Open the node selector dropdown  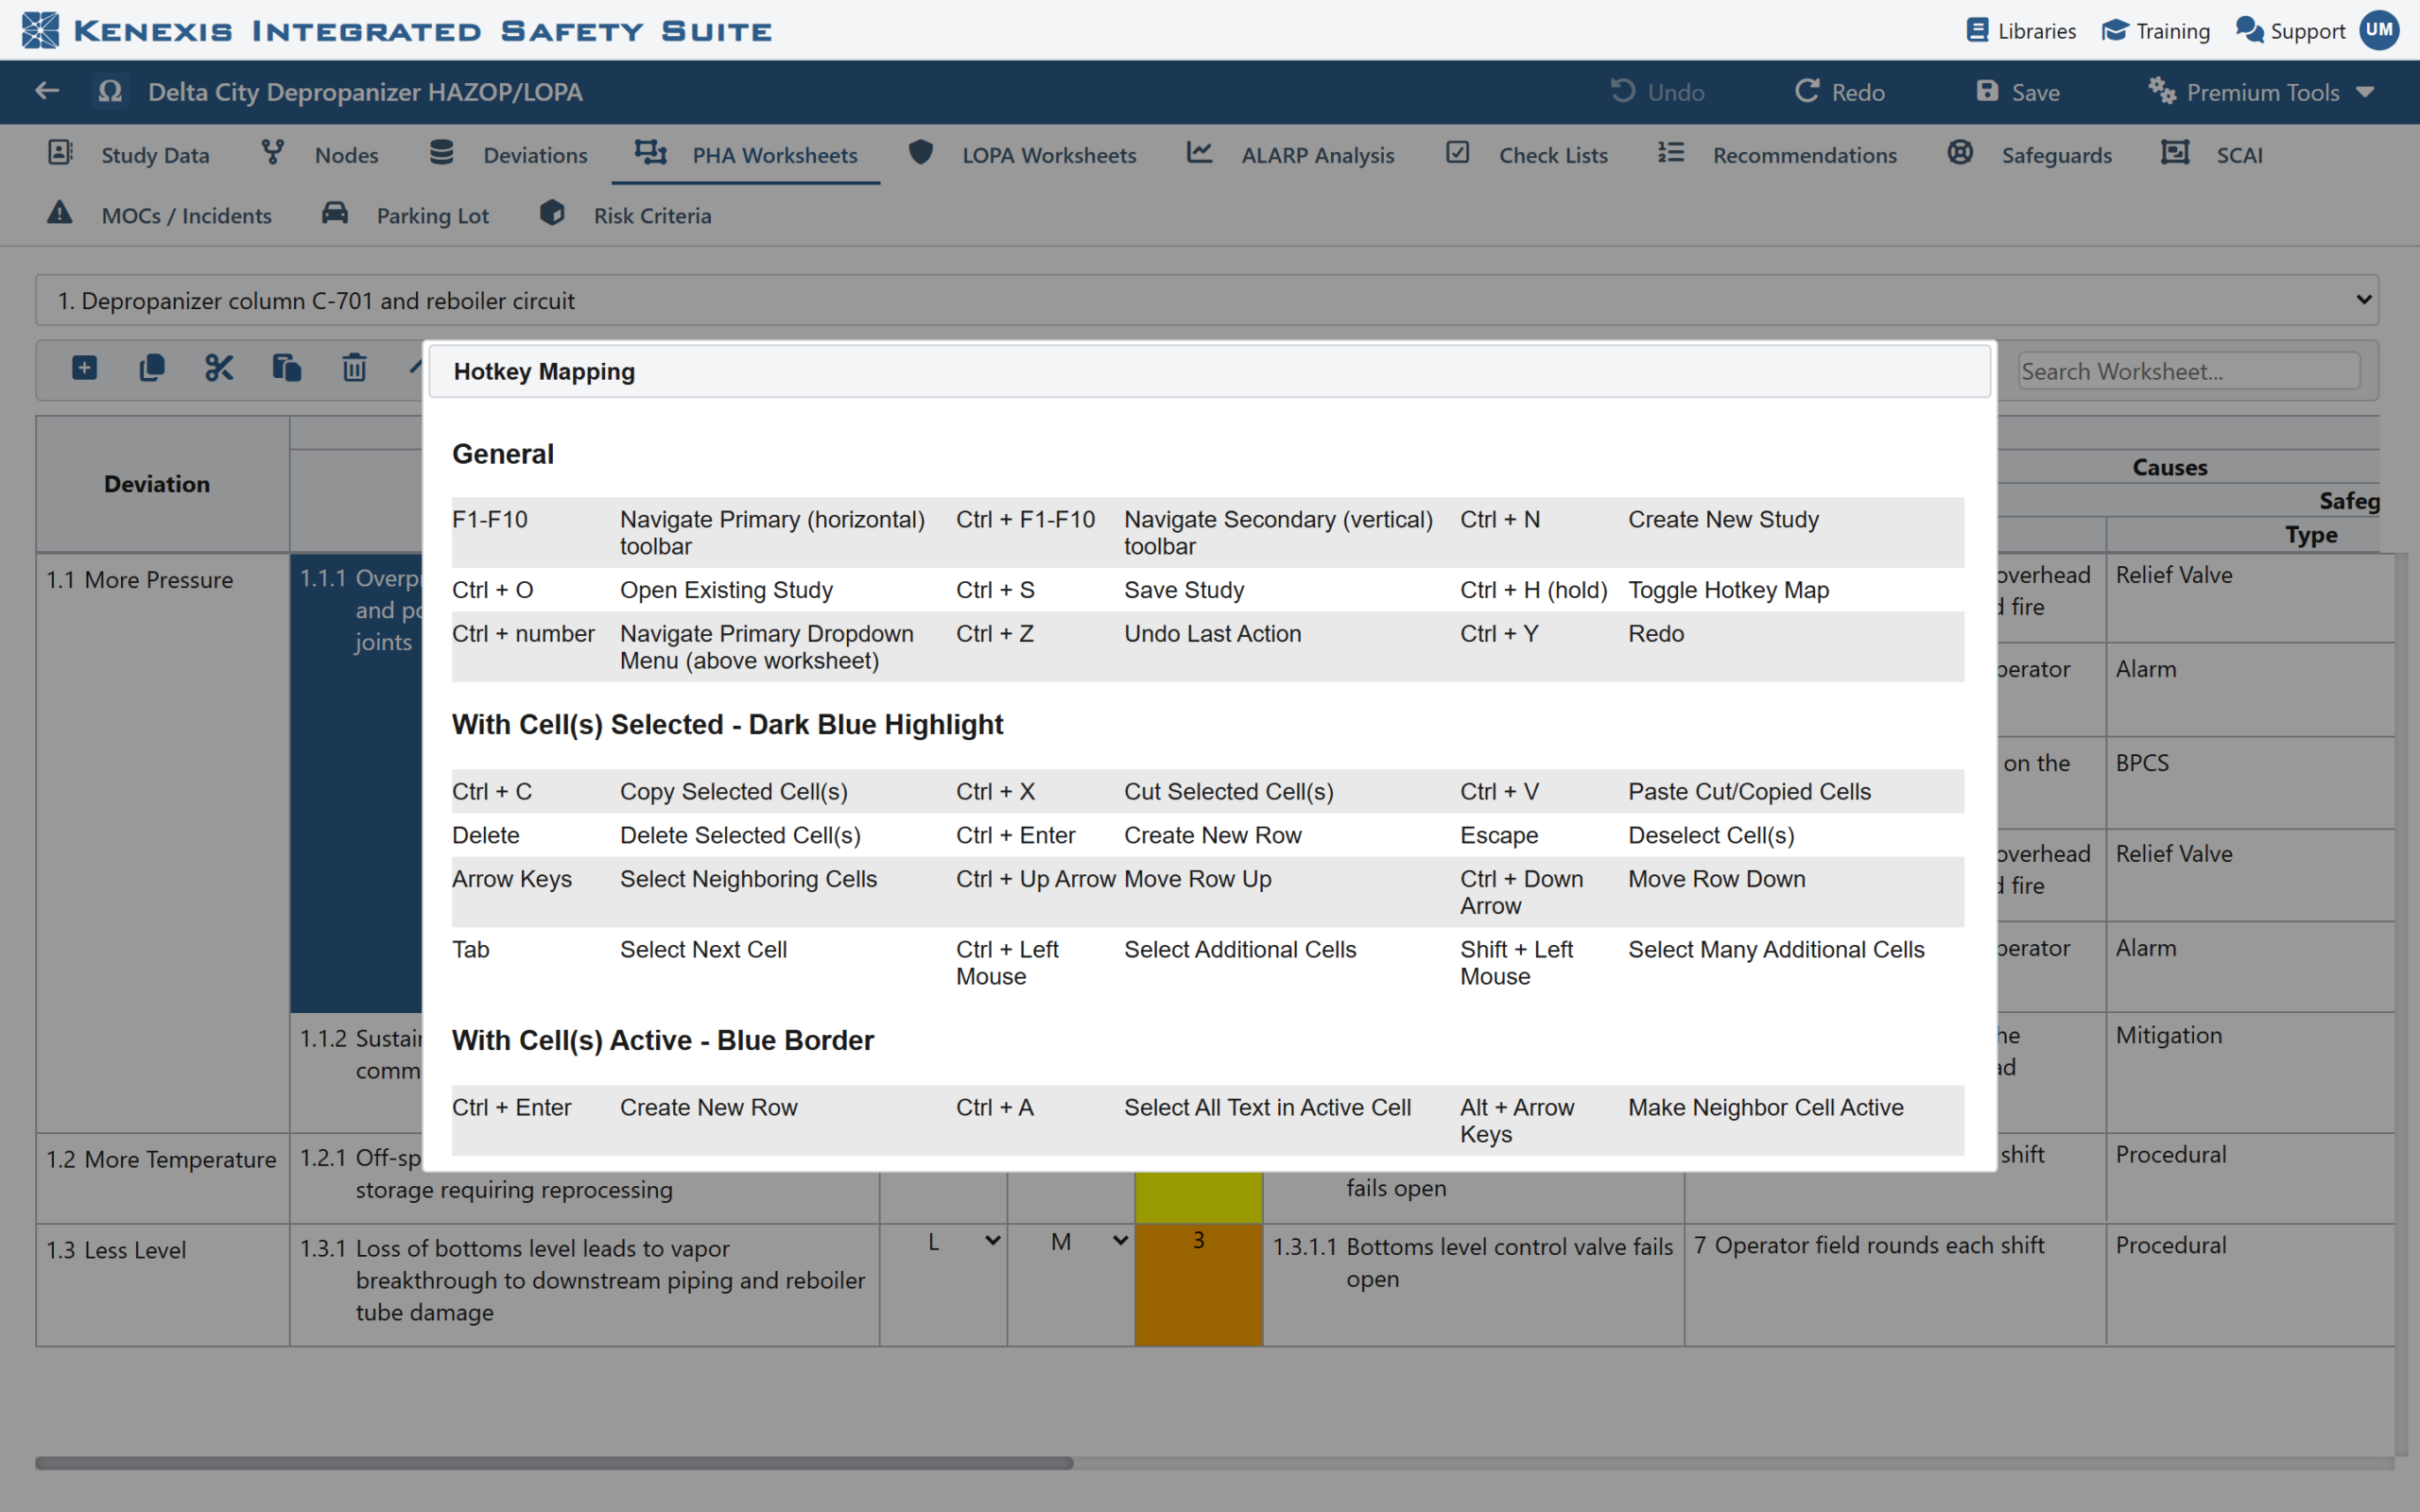click(x=1207, y=300)
